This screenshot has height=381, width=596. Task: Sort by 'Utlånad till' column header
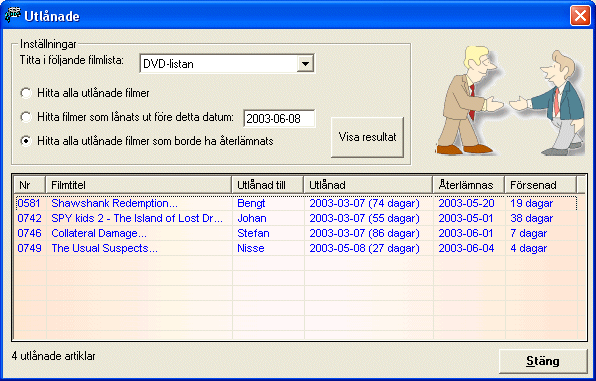tap(268, 185)
